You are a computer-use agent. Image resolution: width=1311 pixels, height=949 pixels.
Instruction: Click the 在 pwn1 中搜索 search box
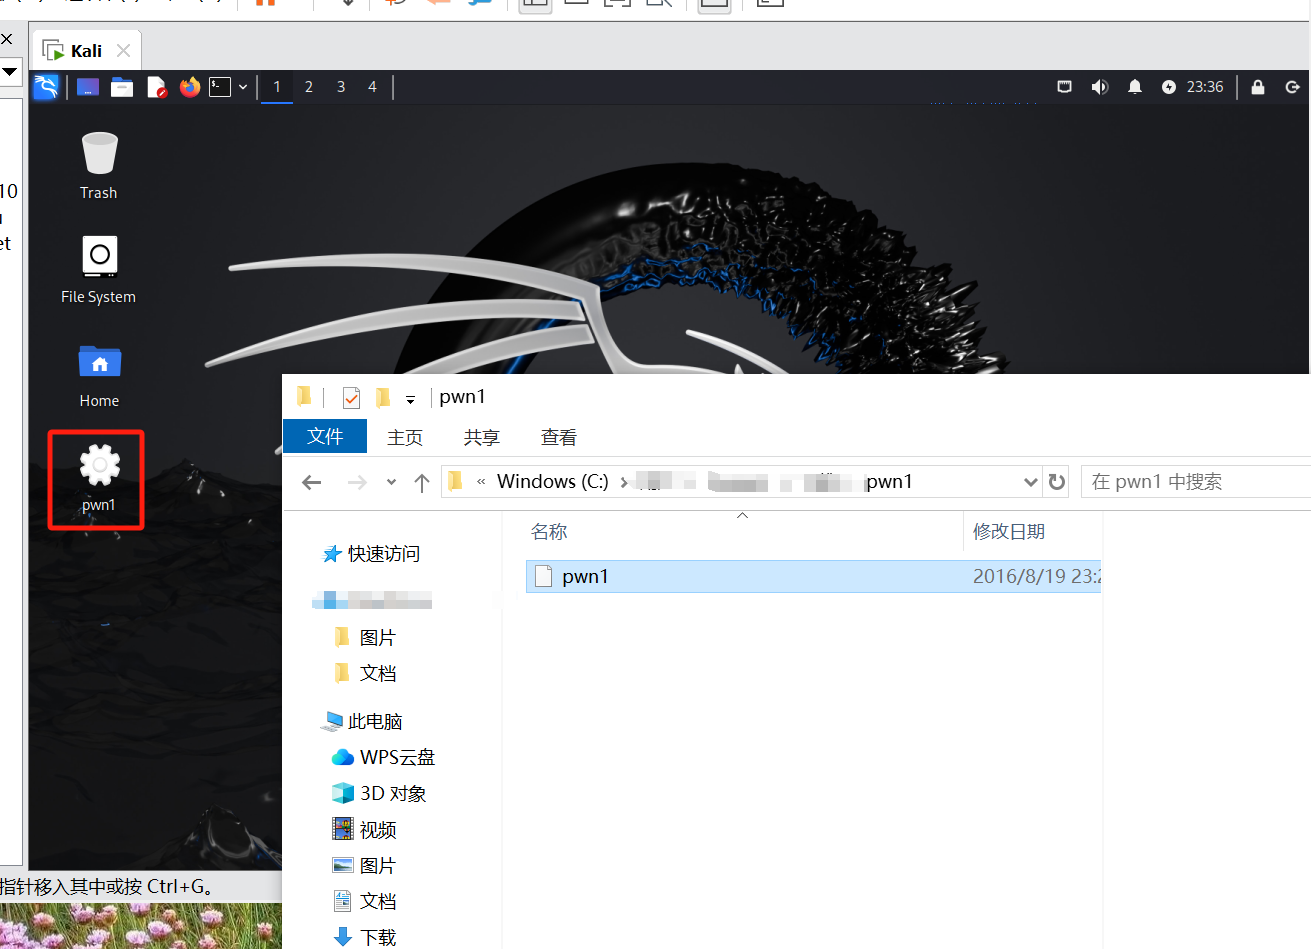(x=1196, y=481)
